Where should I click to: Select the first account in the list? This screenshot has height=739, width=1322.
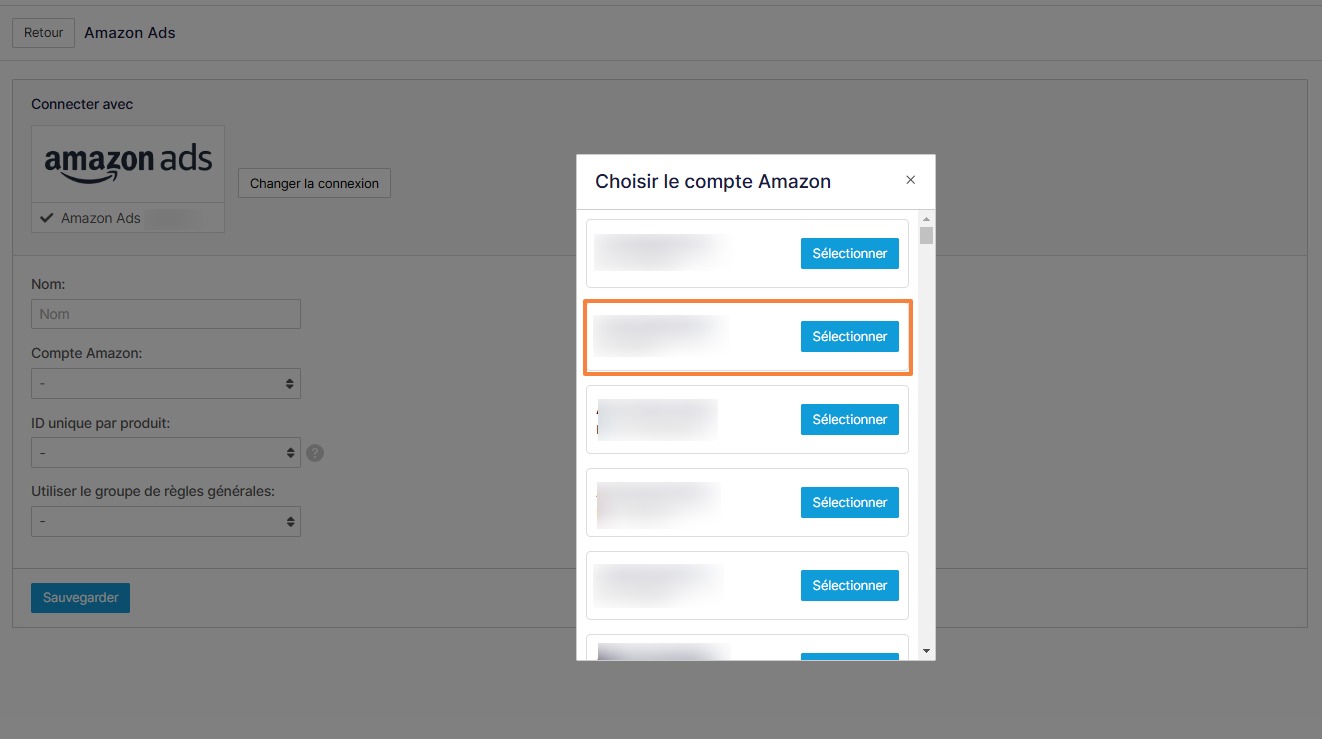tap(849, 254)
